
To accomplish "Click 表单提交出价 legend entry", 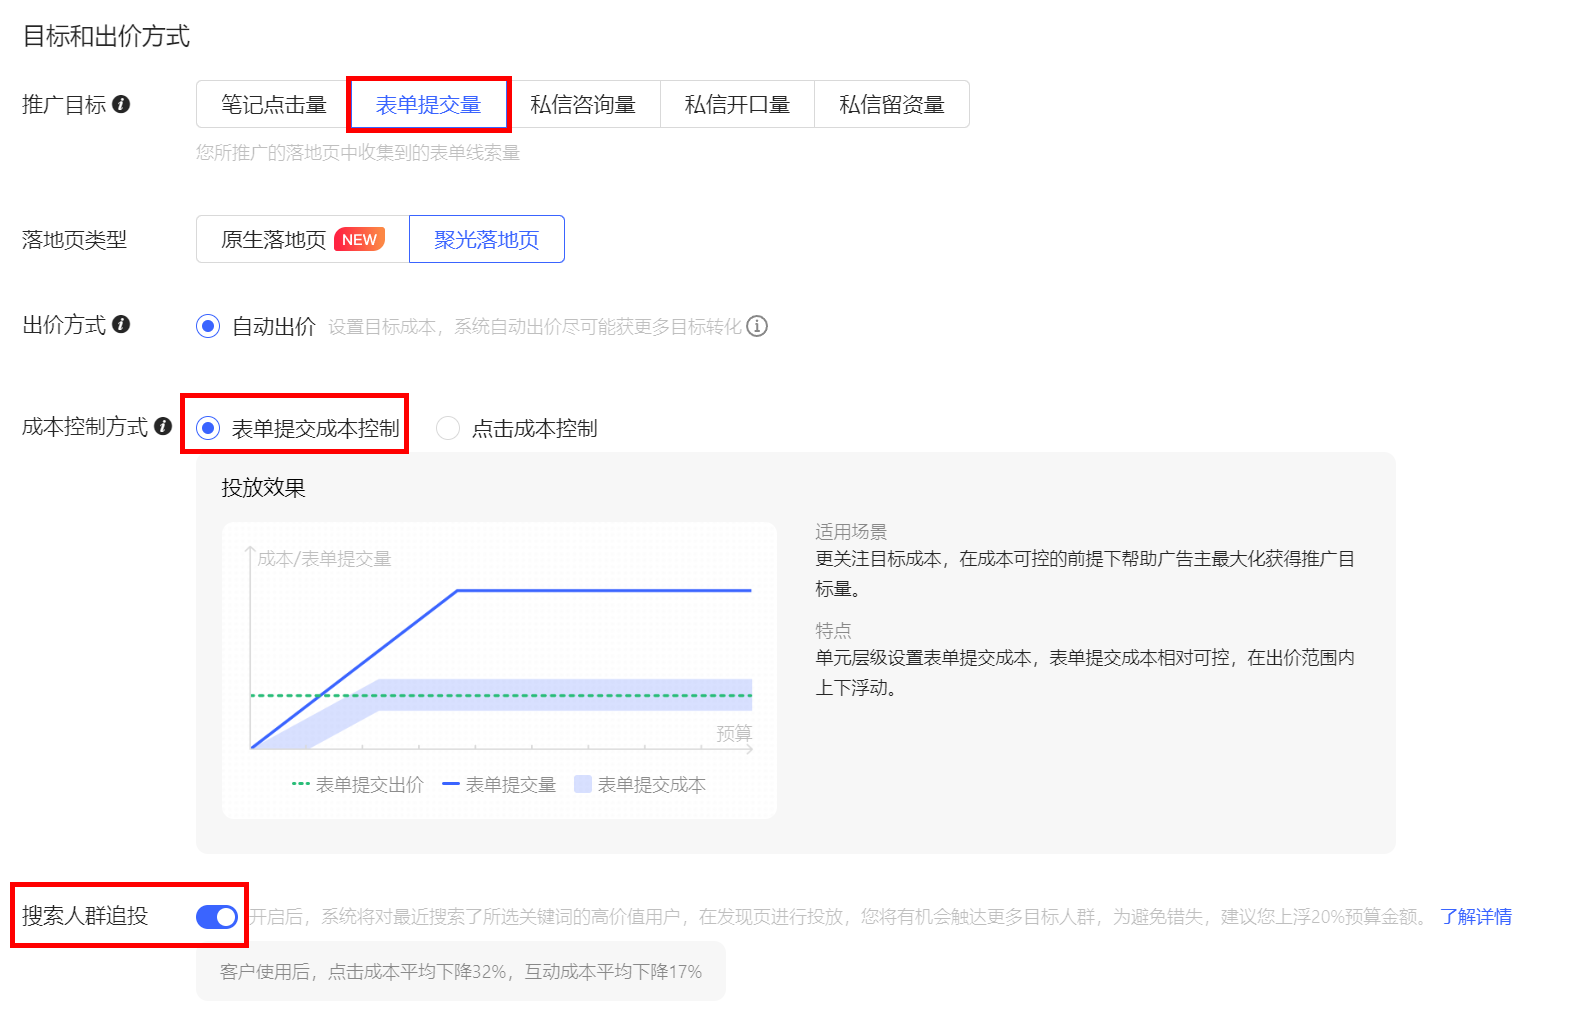I will point(358,785).
